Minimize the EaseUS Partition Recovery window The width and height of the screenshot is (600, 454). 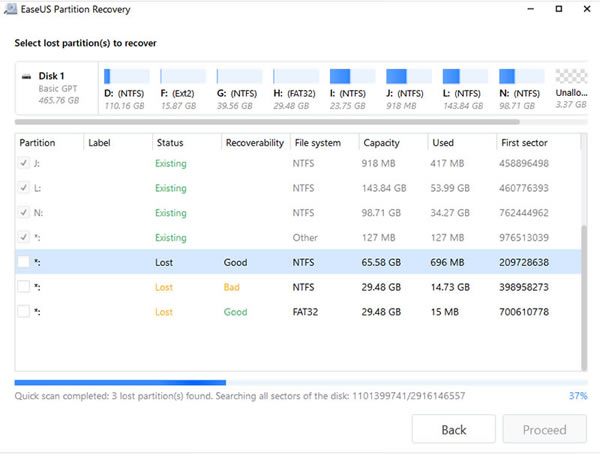pos(530,9)
